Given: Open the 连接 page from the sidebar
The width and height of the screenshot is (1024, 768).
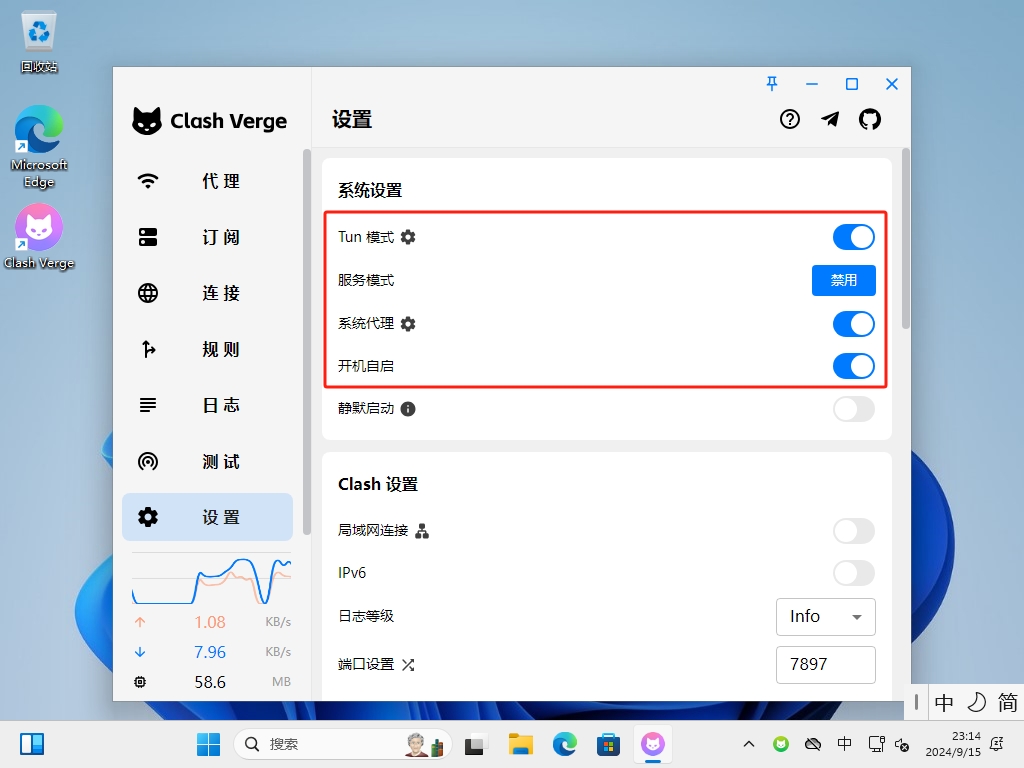Looking at the screenshot, I should pos(207,293).
